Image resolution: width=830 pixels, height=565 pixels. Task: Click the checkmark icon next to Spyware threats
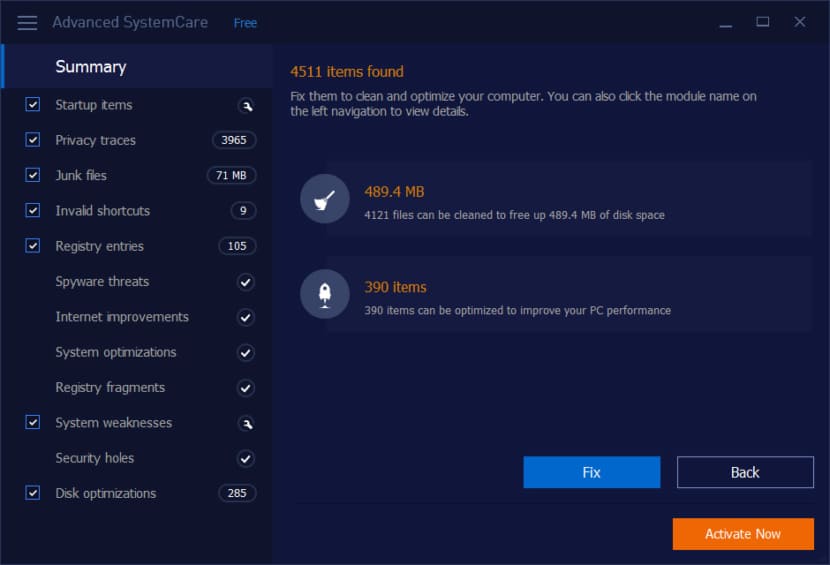246,282
